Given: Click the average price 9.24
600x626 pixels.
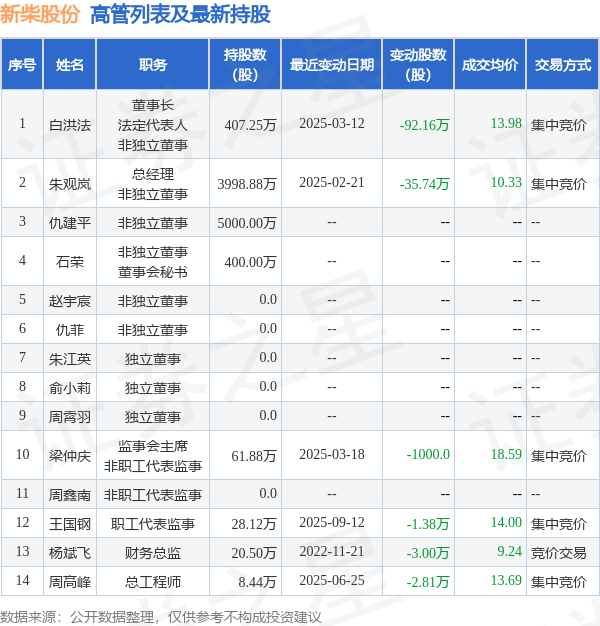Looking at the screenshot, I should [x=510, y=551].
